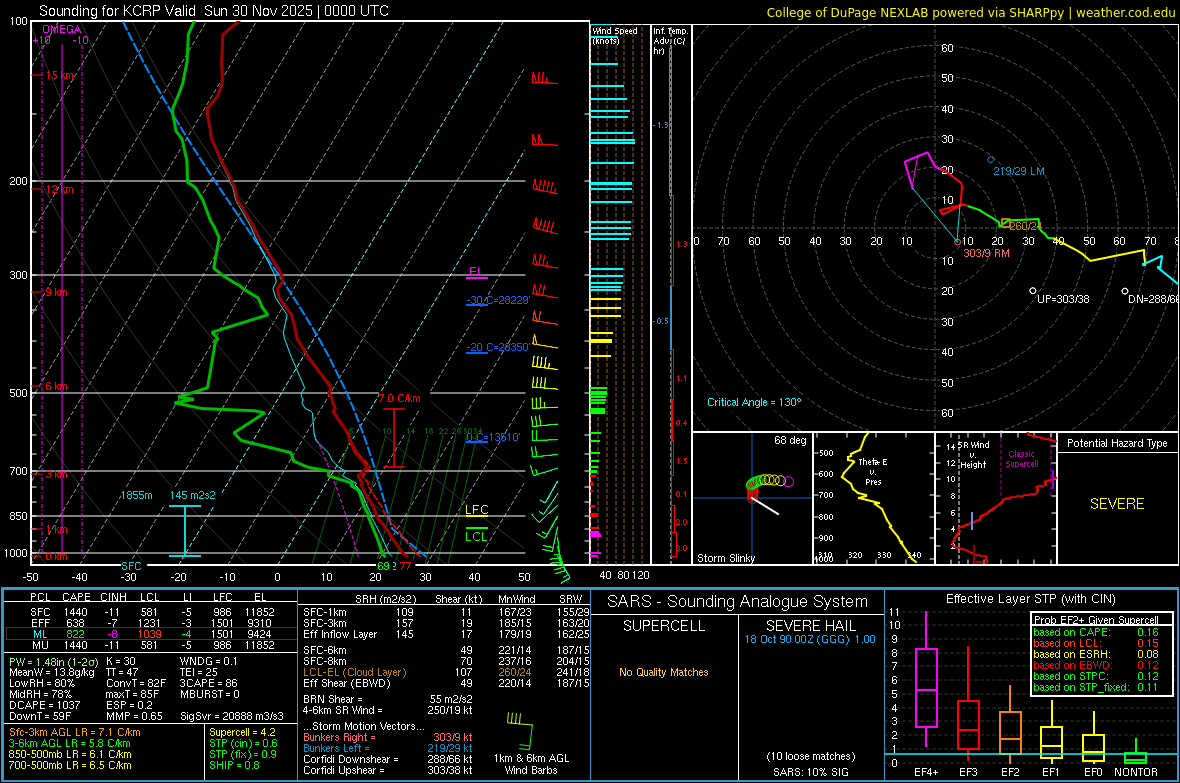This screenshot has height=783, width=1180.
Task: Click the 1855m effective inflow top label
Action: [136, 495]
